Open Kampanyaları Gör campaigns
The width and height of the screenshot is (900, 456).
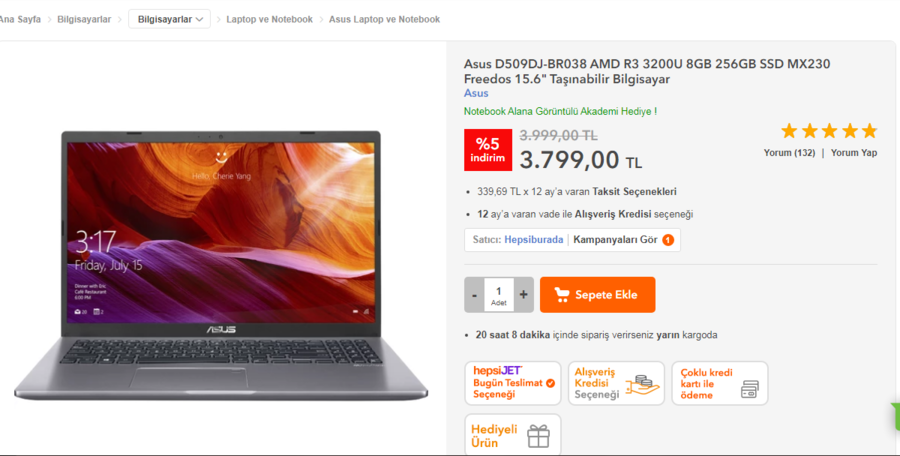(615, 239)
